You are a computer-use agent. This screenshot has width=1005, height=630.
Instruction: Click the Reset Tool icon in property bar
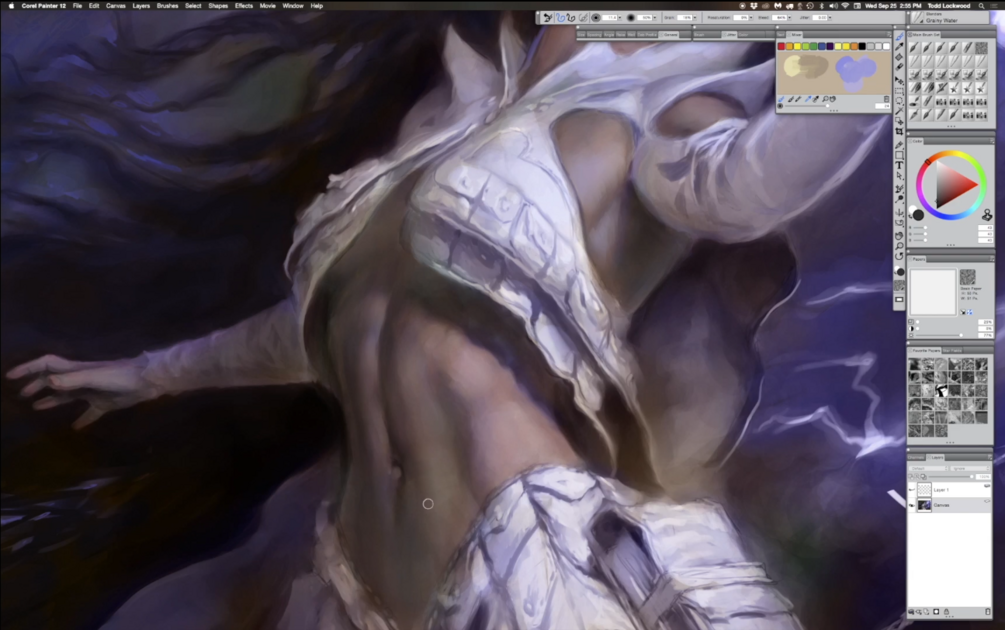tap(547, 18)
